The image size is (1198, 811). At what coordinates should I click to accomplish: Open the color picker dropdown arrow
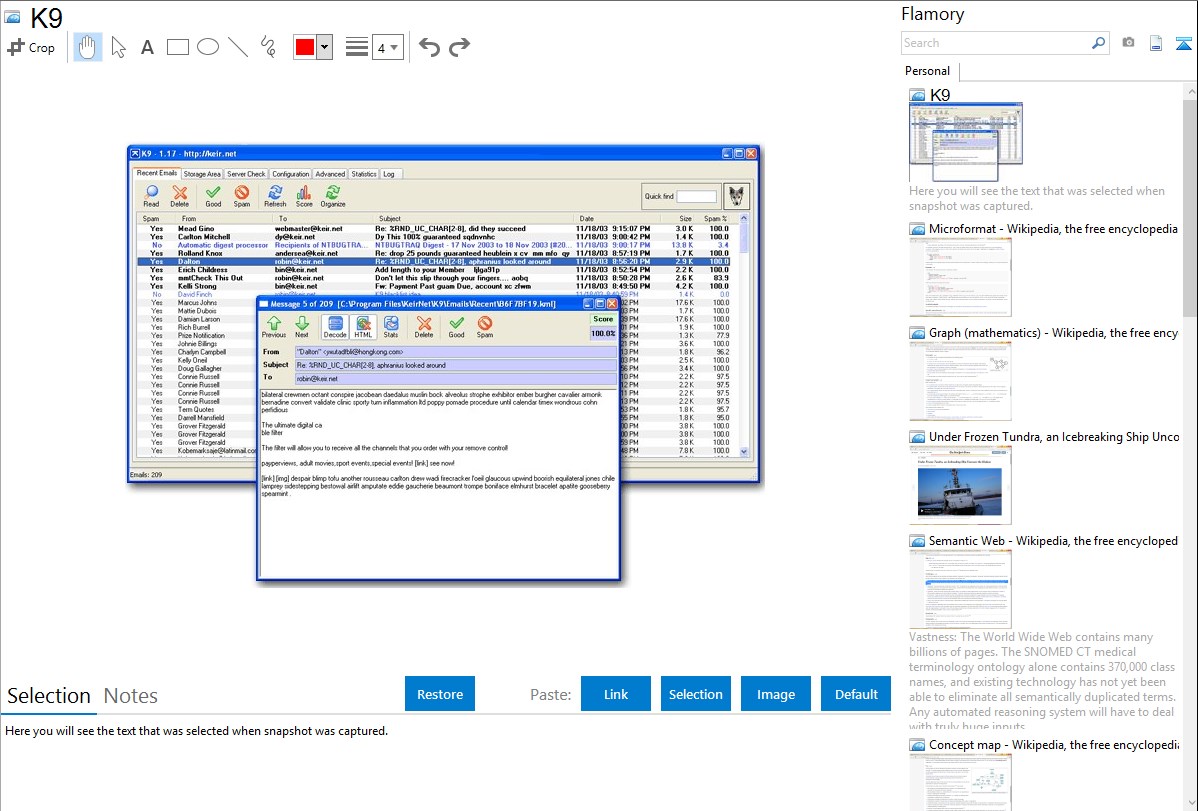324,47
